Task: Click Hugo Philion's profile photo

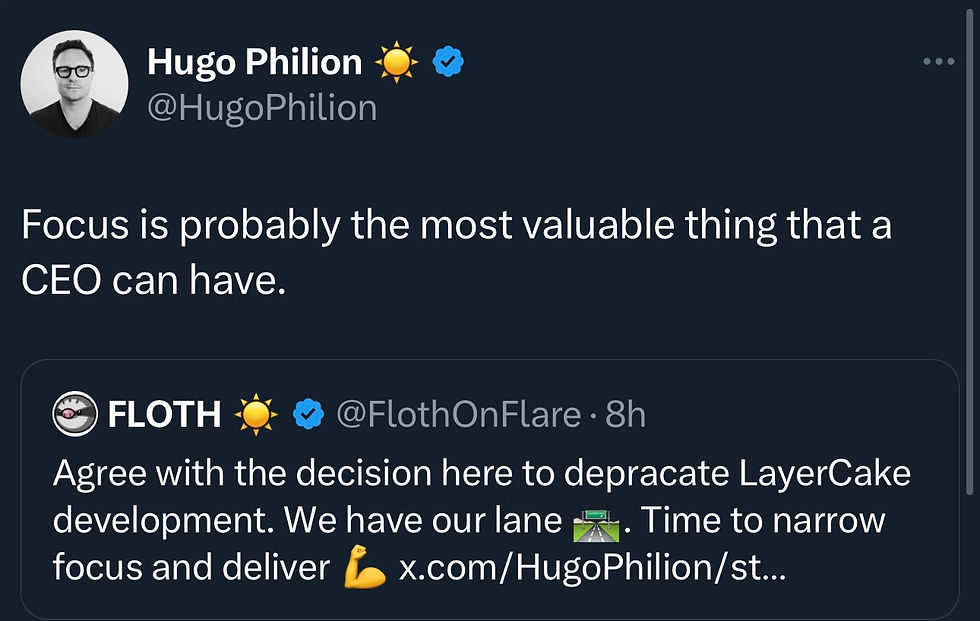Action: (x=74, y=83)
